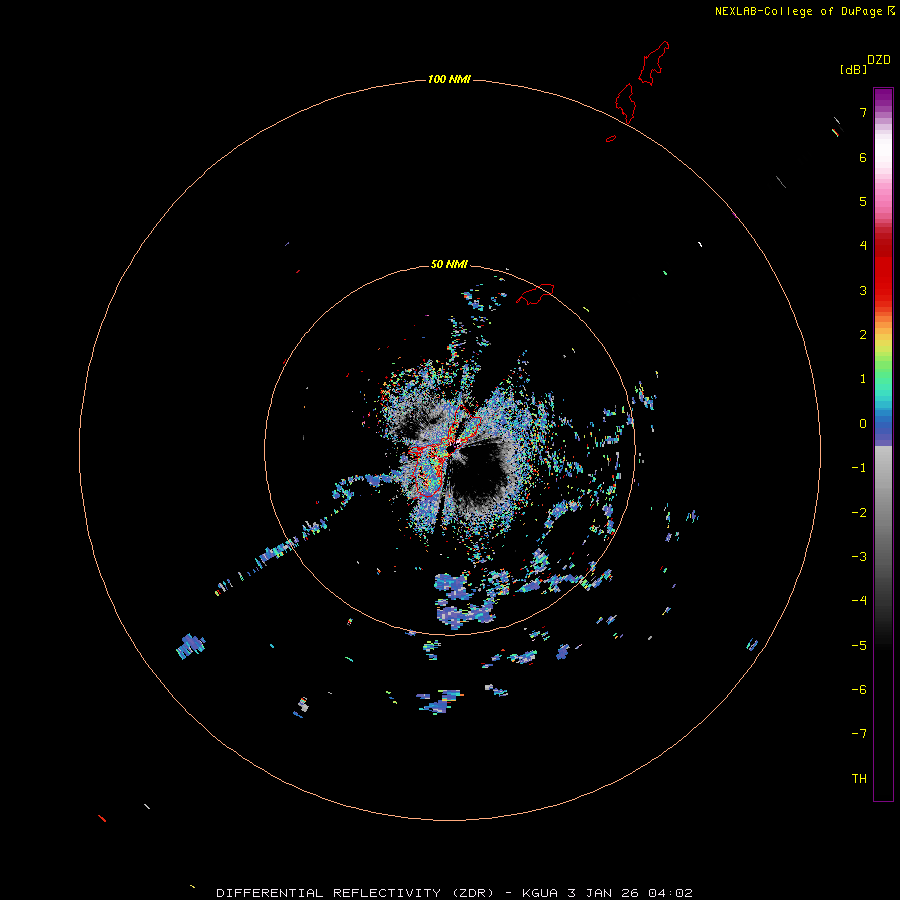The image size is (900, 900).
Task: Click the red island outline on the 50 NMI ring
Action: pos(535,293)
